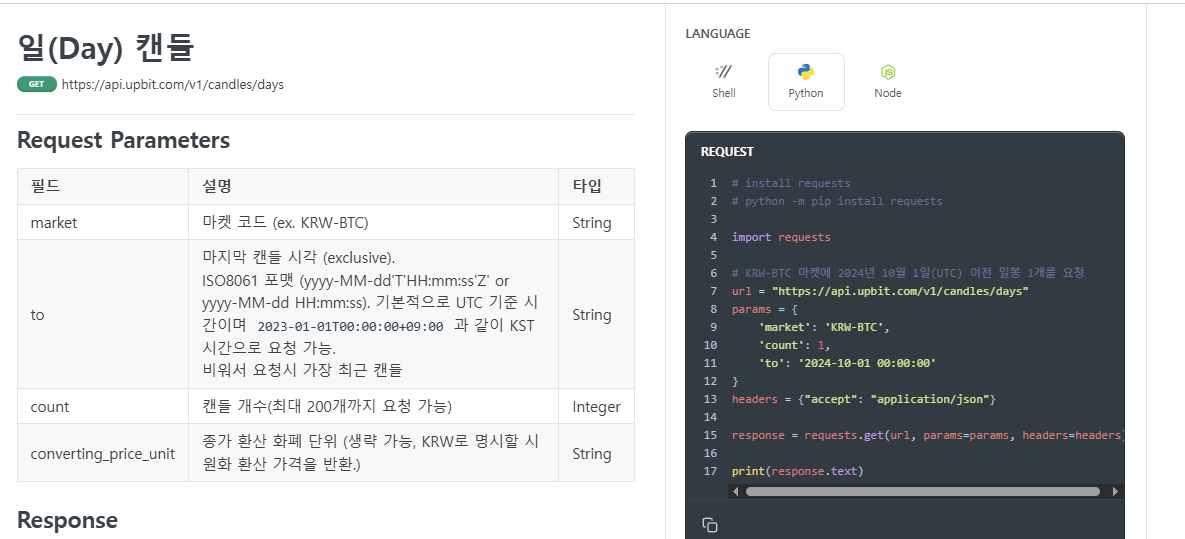Click the response = requests.get code line

tap(927, 435)
